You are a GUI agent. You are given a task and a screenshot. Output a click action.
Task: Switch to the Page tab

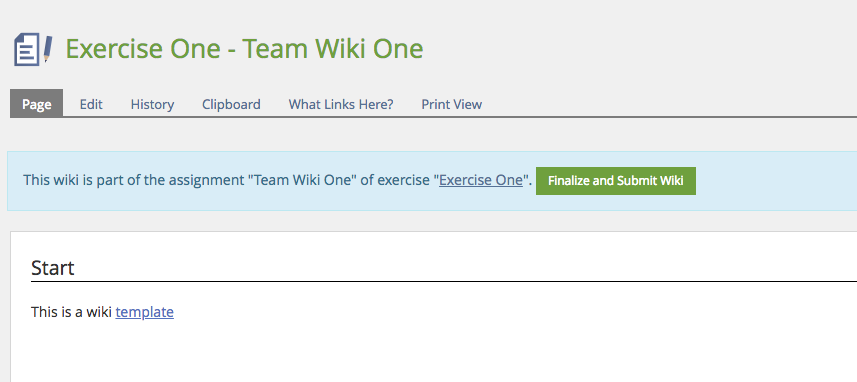pyautogui.click(x=37, y=104)
